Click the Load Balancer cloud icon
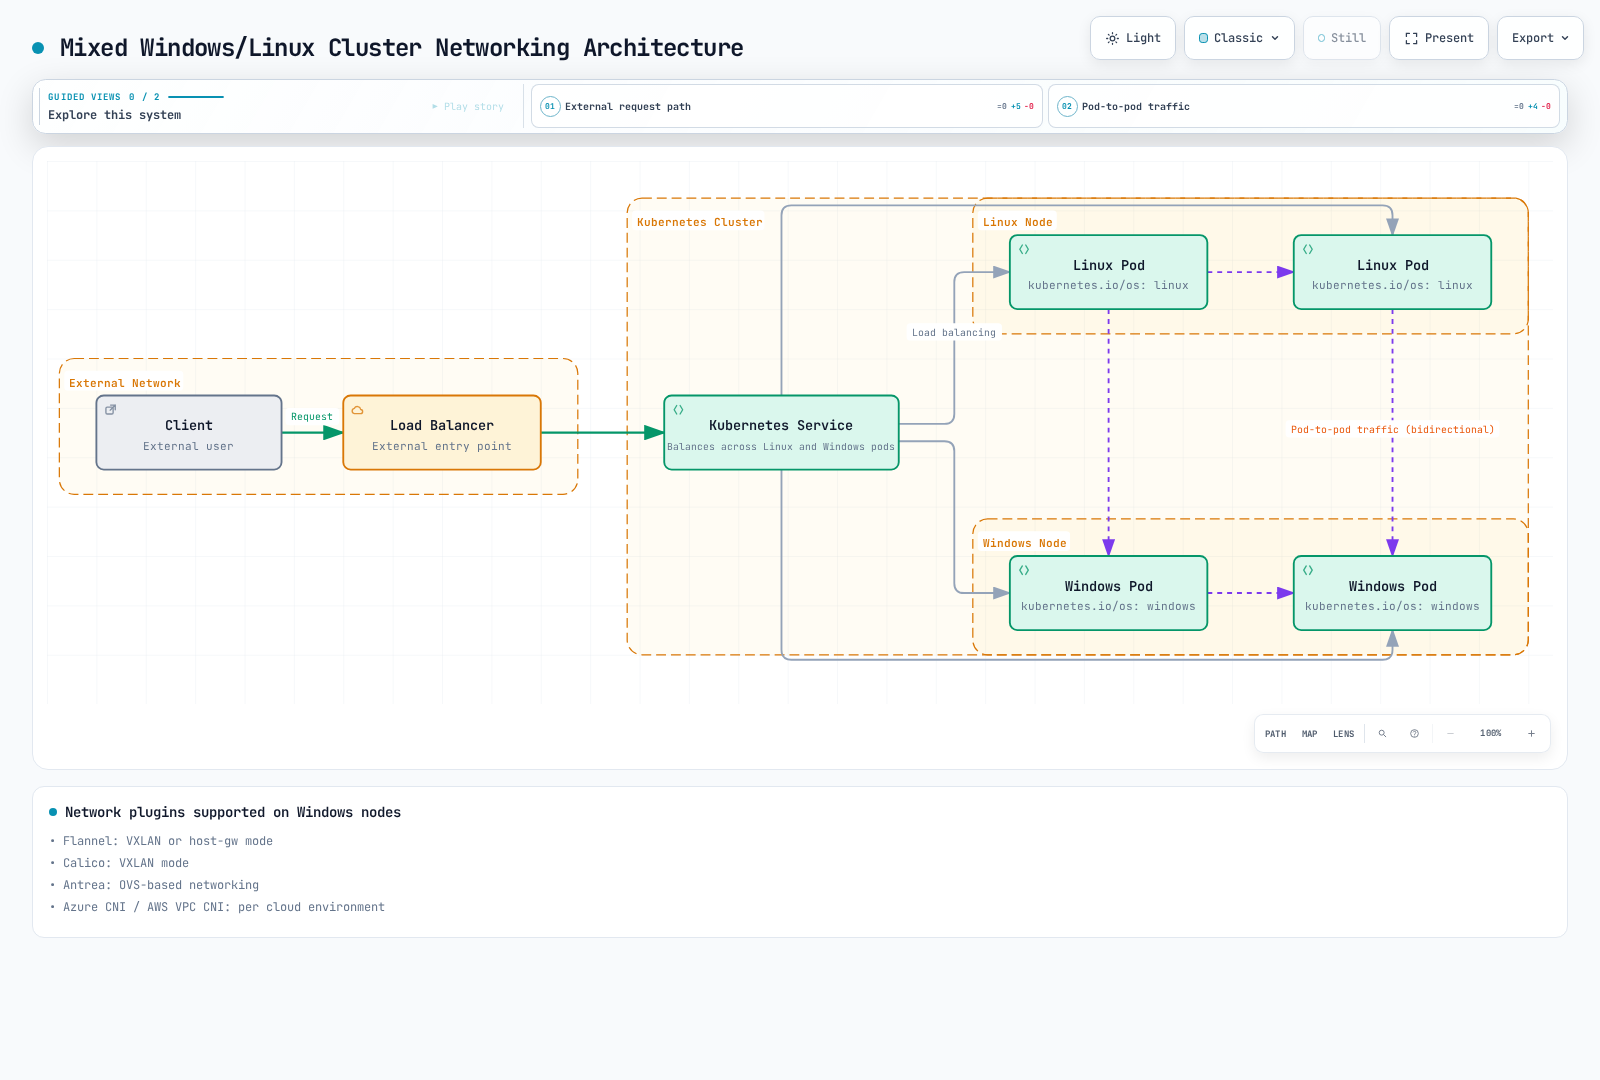The height and width of the screenshot is (1080, 1600). (357, 410)
